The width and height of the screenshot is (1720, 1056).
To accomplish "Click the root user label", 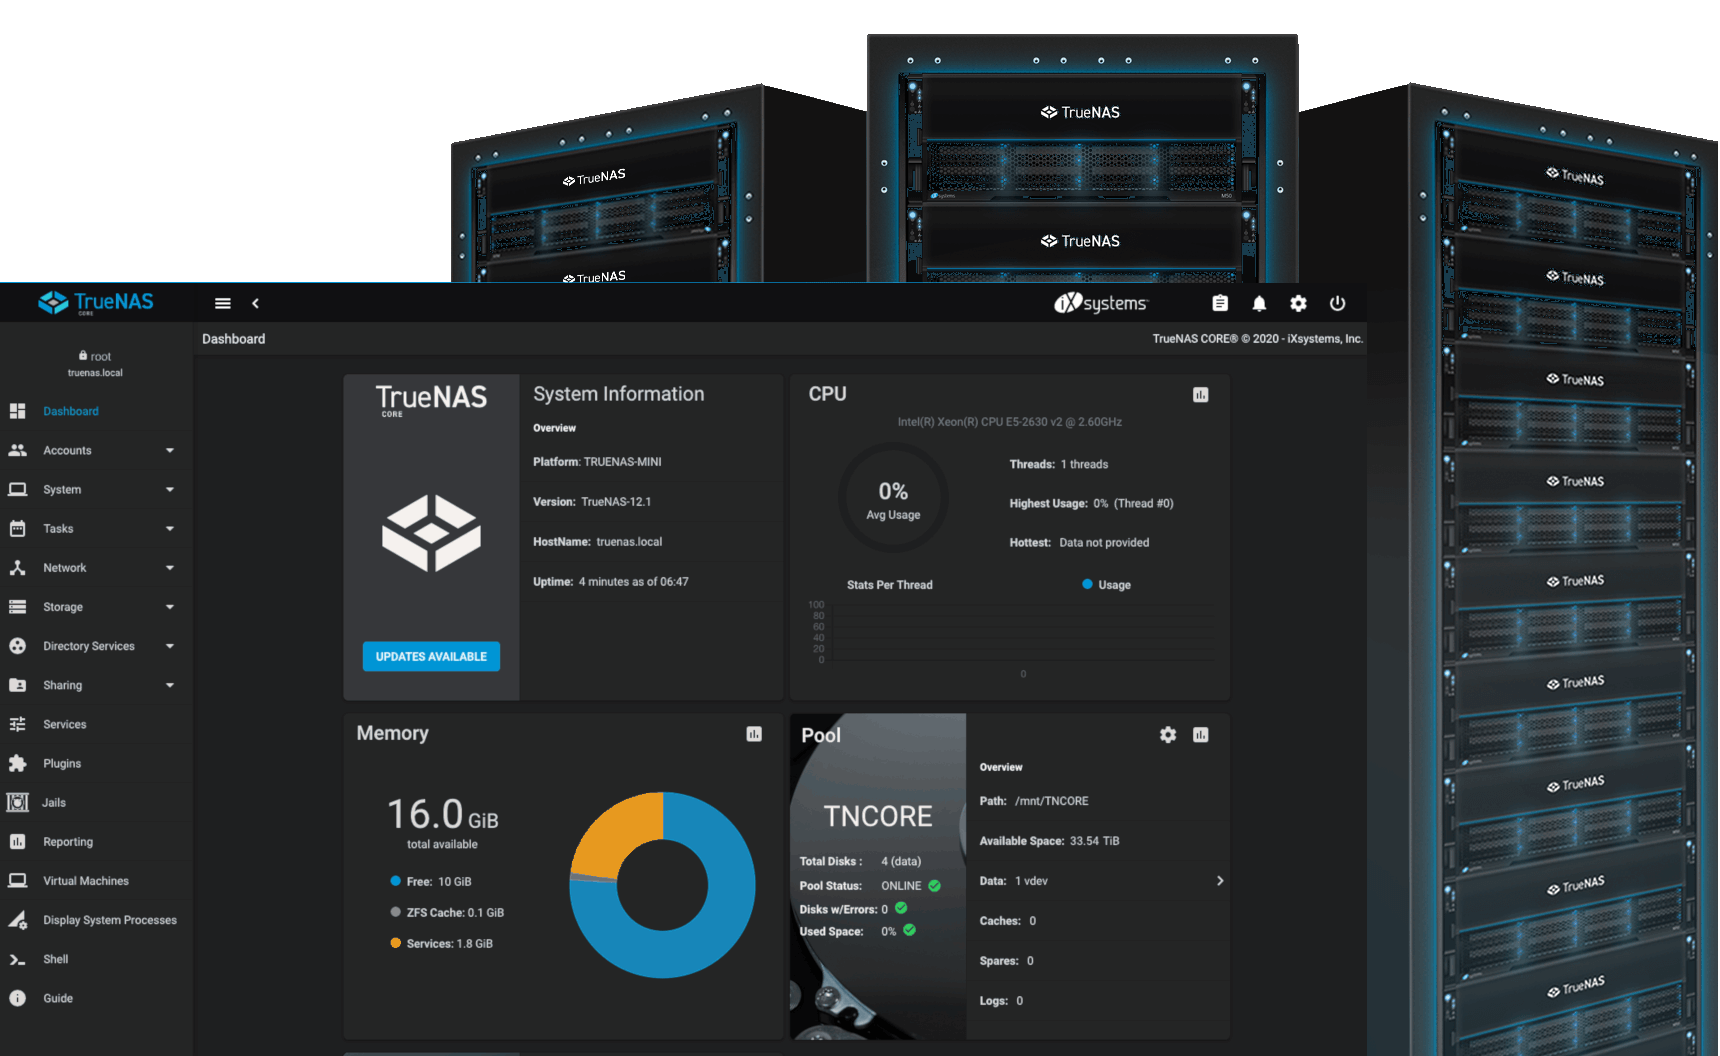I will tap(95, 356).
